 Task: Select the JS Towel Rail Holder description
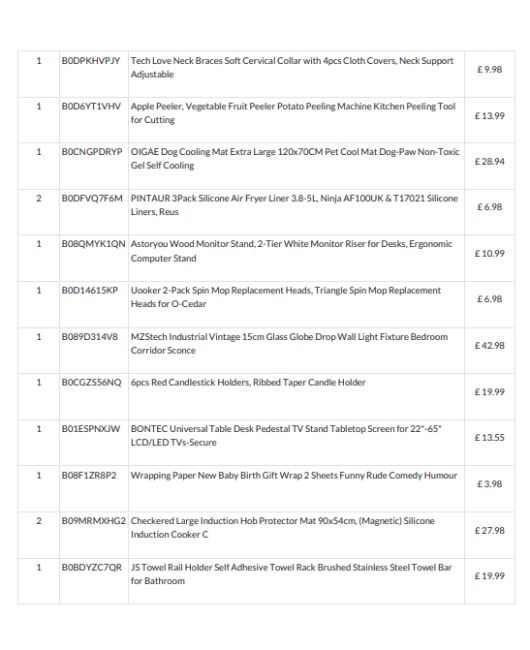pyautogui.click(x=291, y=574)
